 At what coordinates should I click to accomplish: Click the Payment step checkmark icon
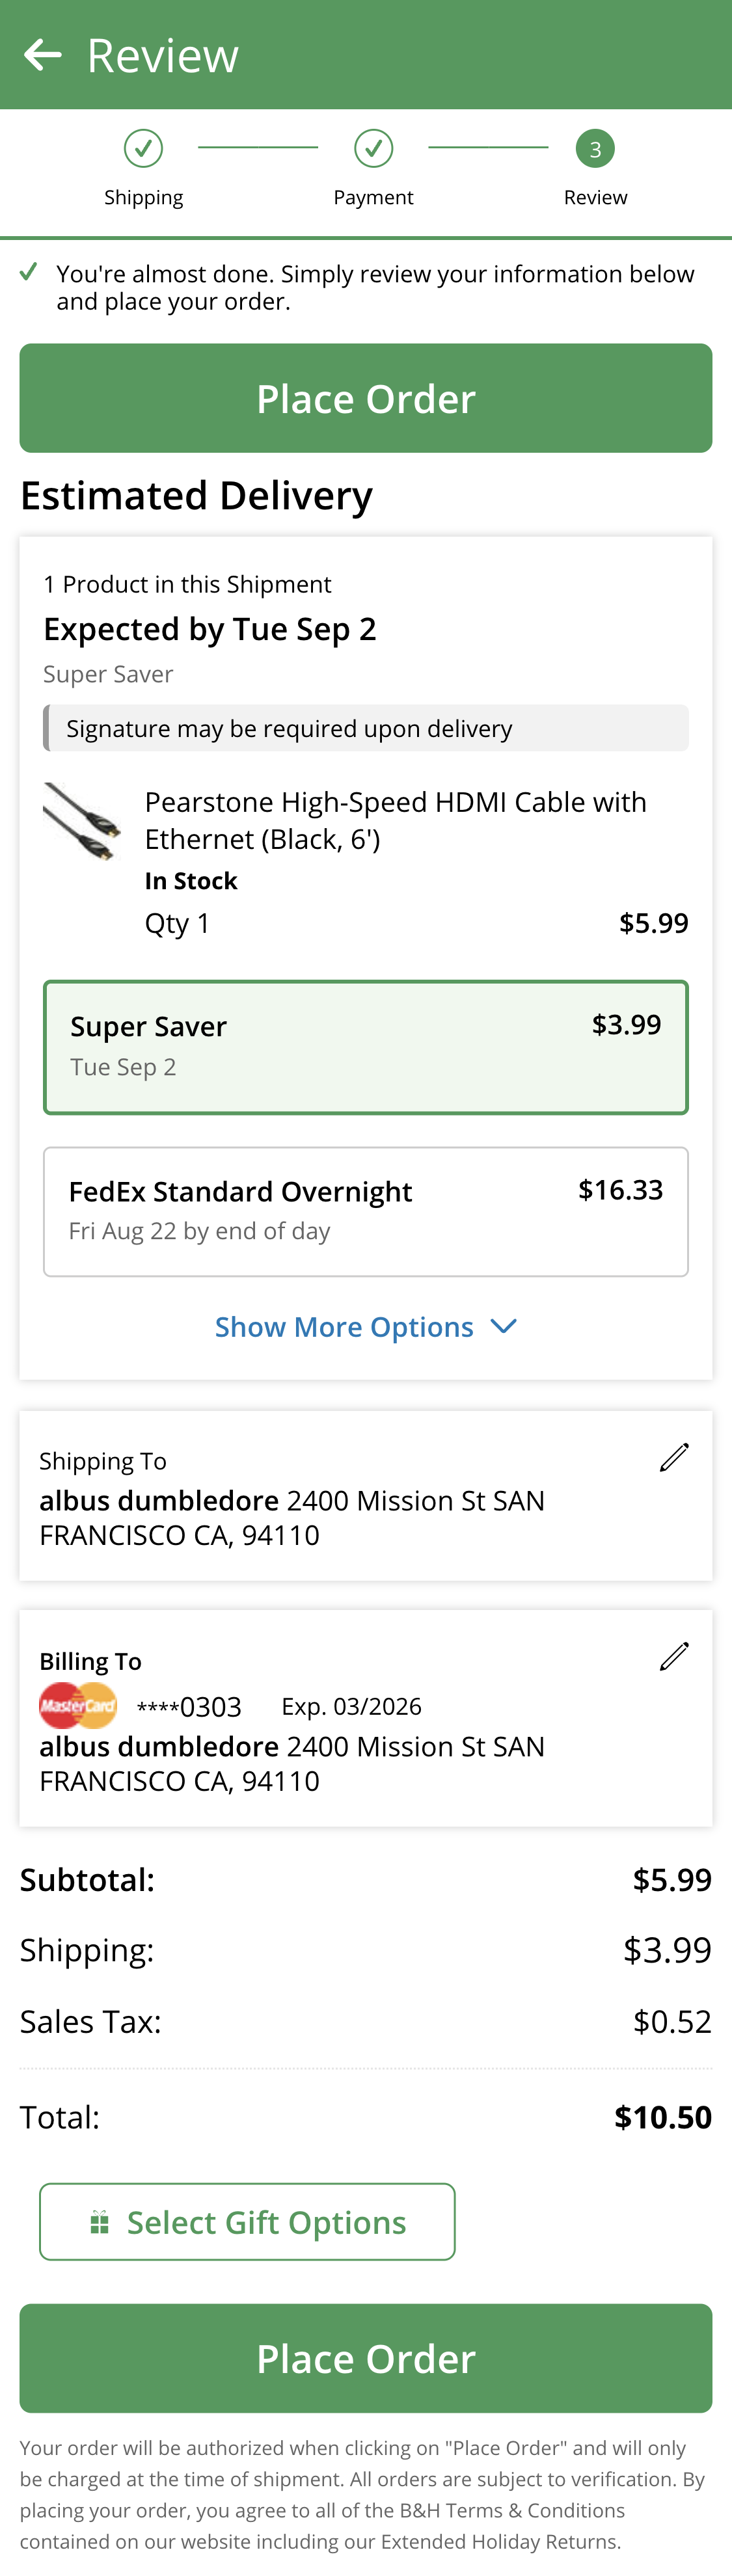(x=374, y=148)
